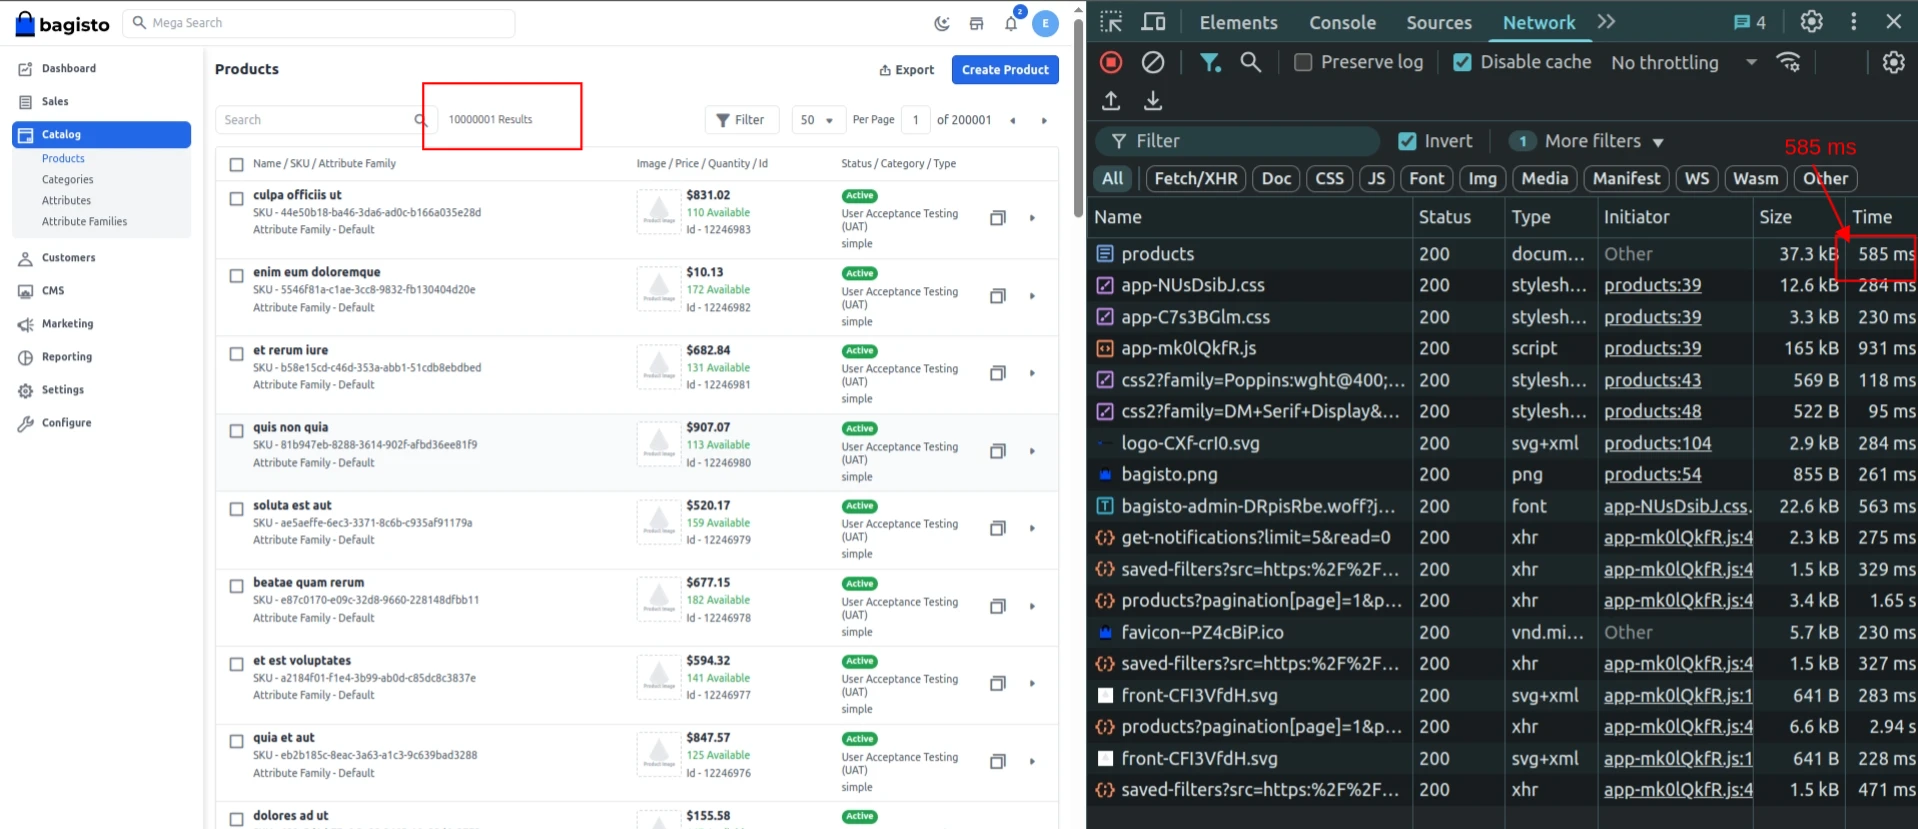The height and width of the screenshot is (829, 1918).
Task: Focus the Mega Search field
Action: (319, 23)
